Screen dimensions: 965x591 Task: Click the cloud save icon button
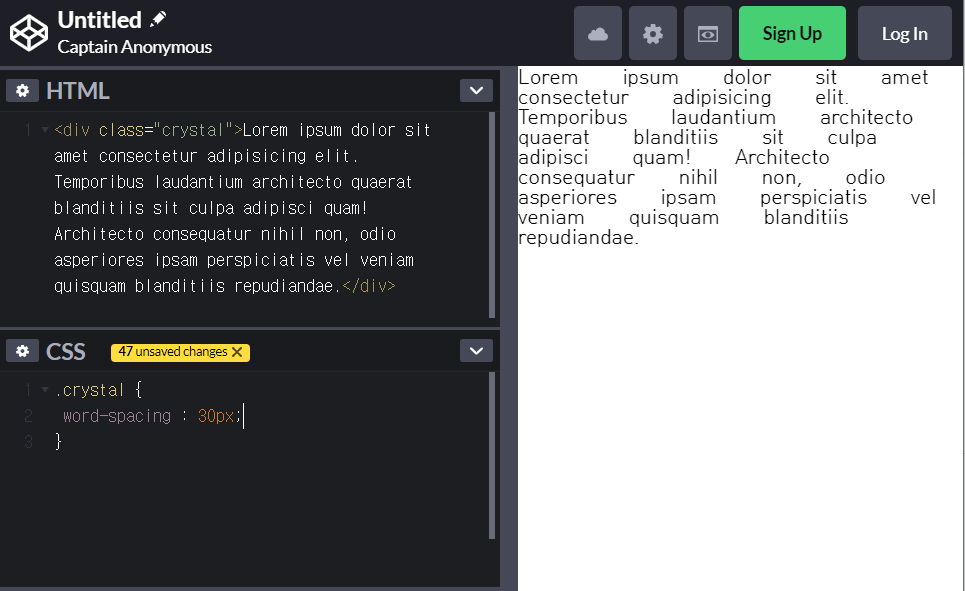coord(598,33)
